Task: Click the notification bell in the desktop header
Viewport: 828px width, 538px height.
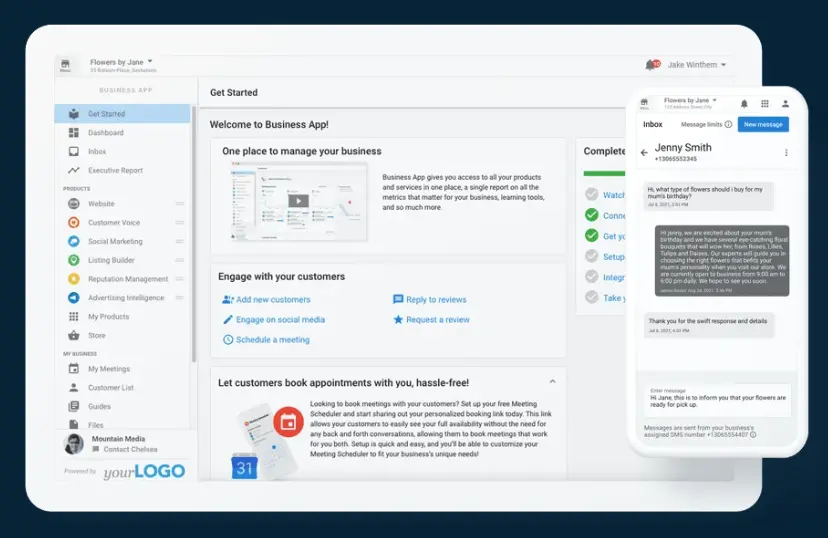Action: [x=652, y=65]
